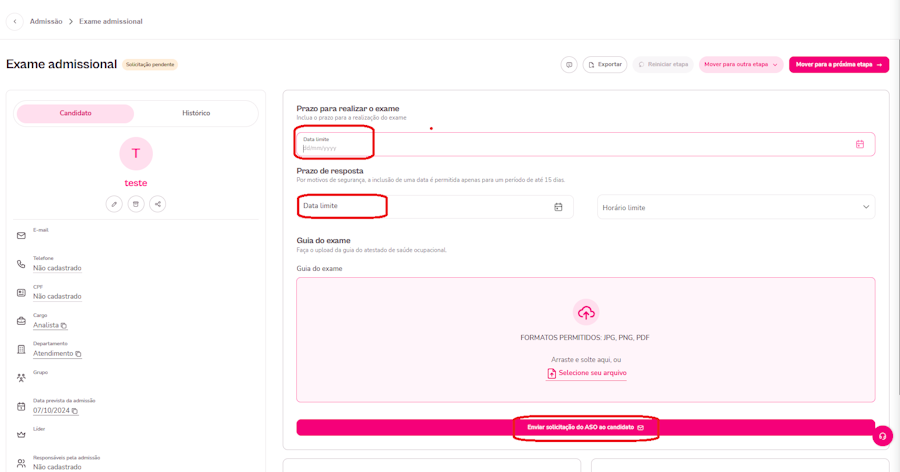The height and width of the screenshot is (472, 900).
Task: Click the Reiniciar etapa button
Action: click(663, 65)
